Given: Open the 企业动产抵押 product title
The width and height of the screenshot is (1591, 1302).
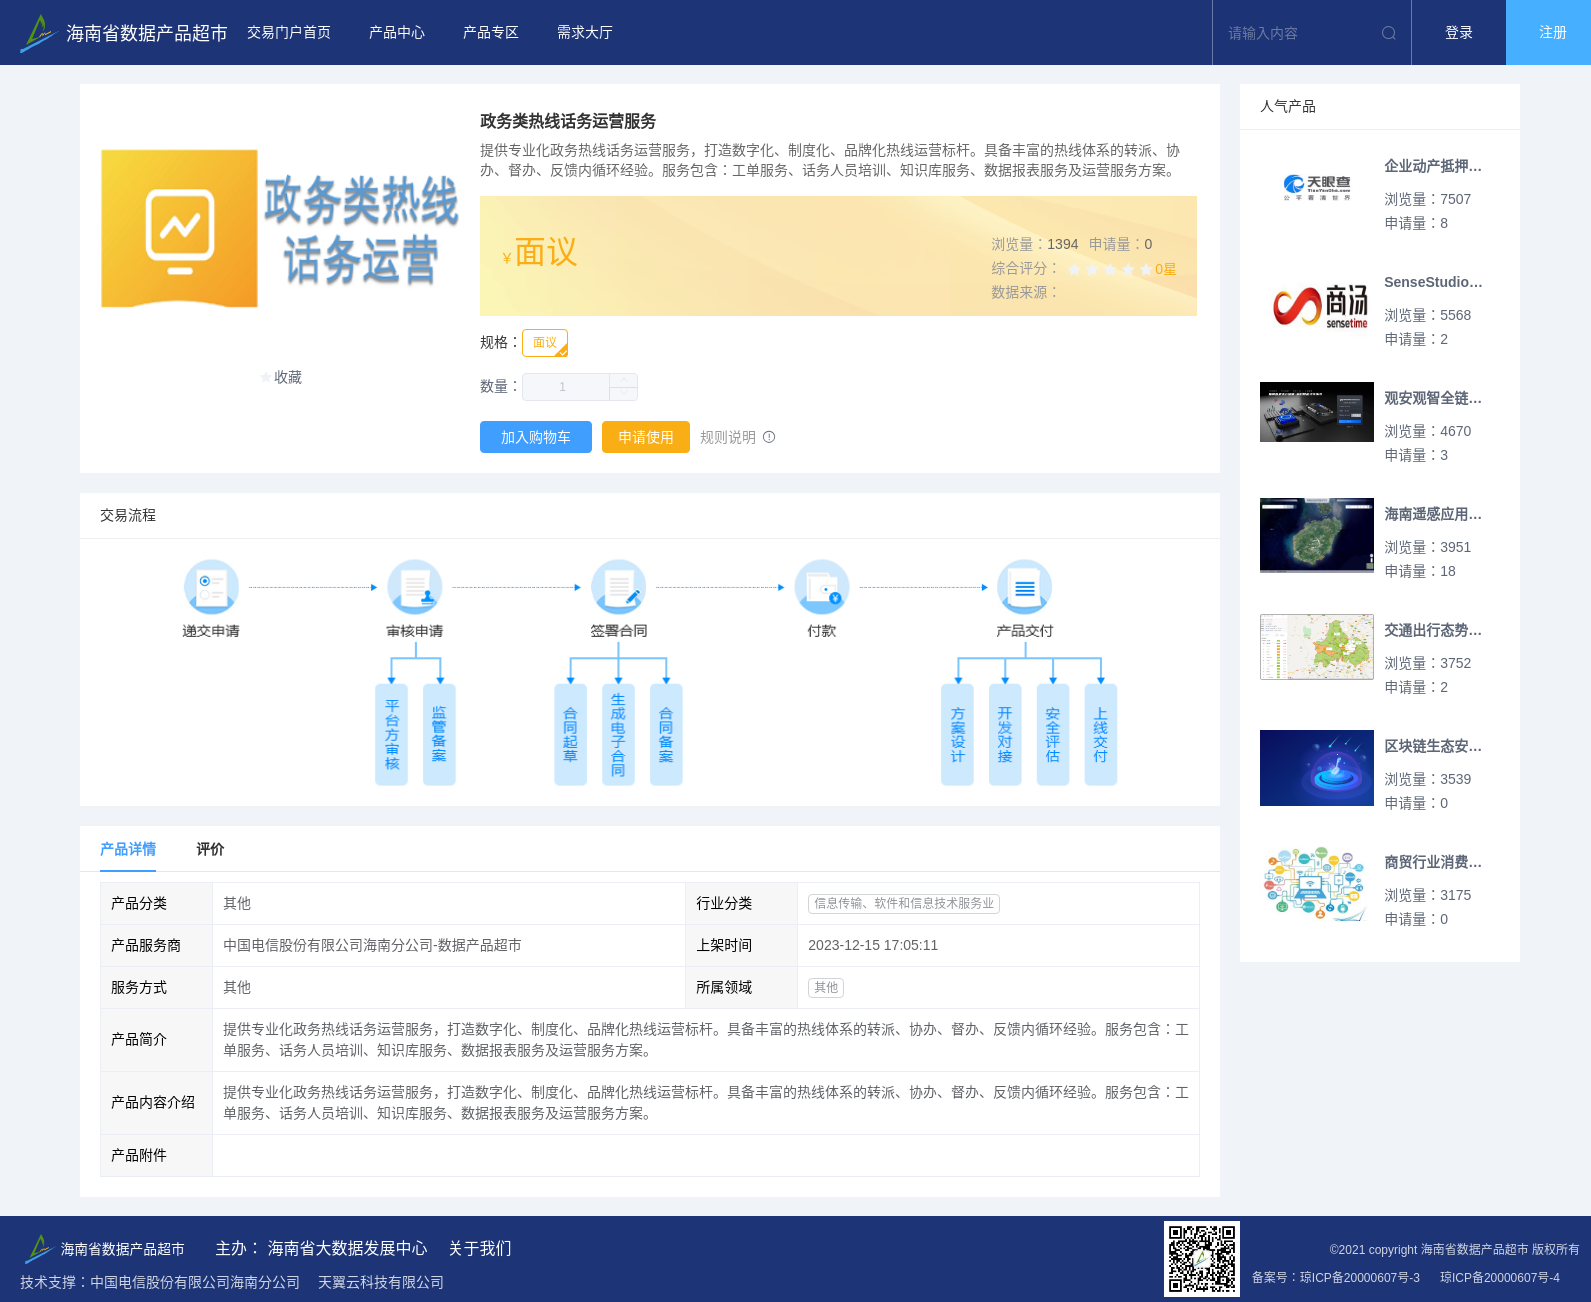Looking at the screenshot, I should click(1433, 166).
